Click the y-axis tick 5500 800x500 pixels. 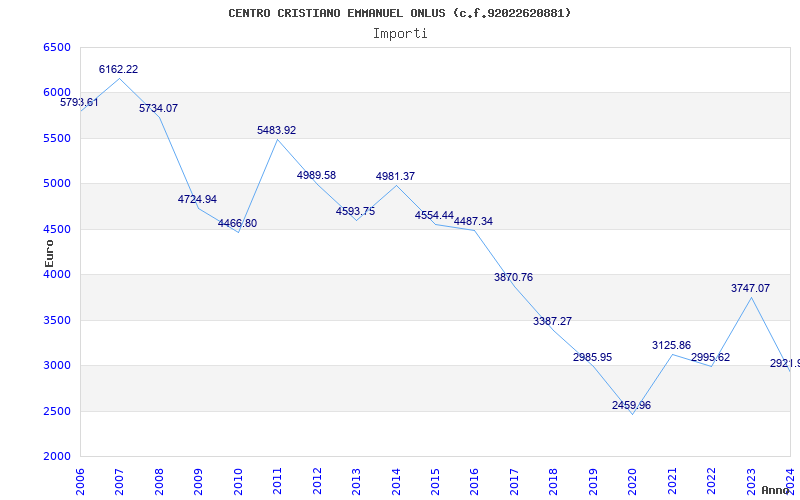click(57, 138)
